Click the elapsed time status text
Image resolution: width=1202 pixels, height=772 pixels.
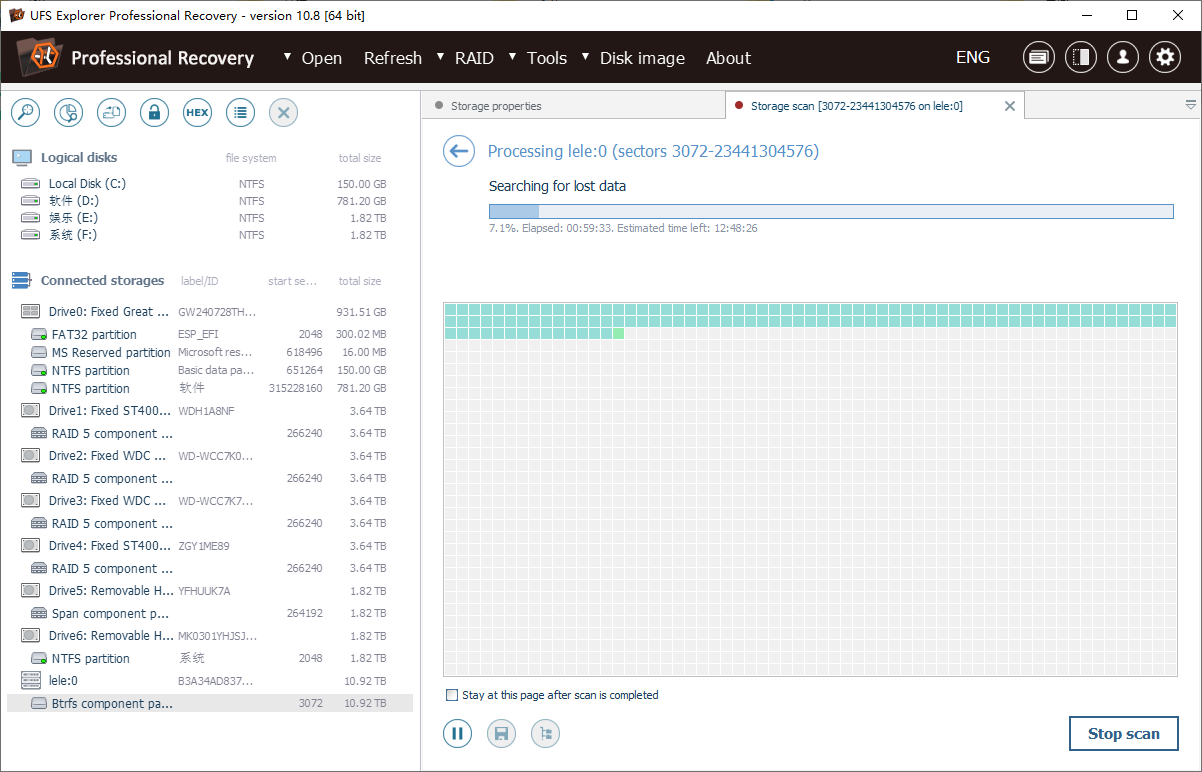click(x=623, y=228)
